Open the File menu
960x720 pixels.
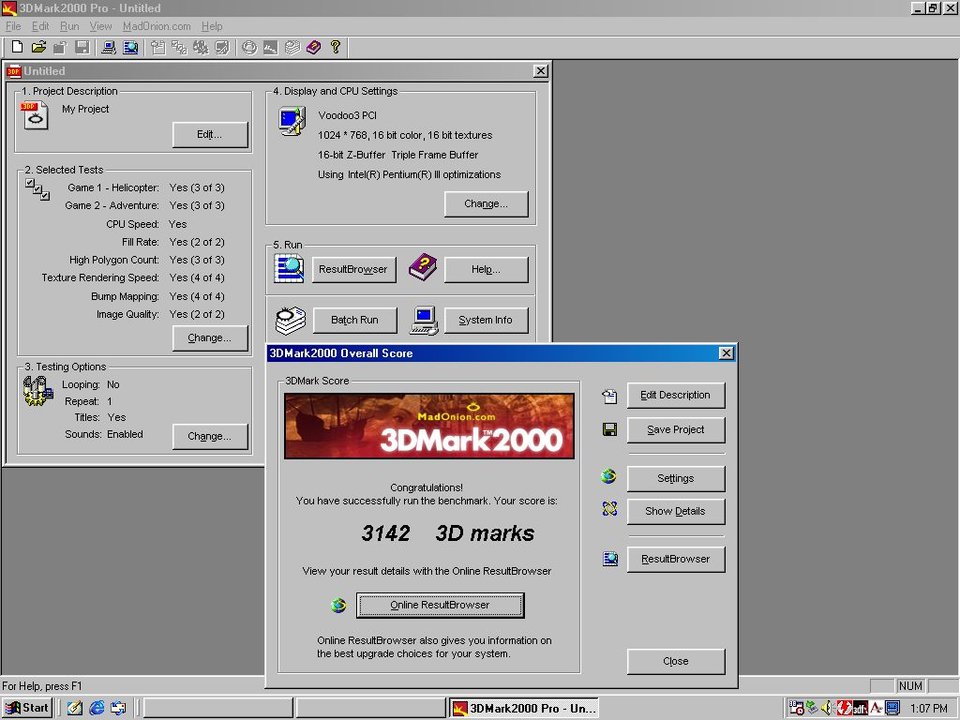click(x=13, y=26)
